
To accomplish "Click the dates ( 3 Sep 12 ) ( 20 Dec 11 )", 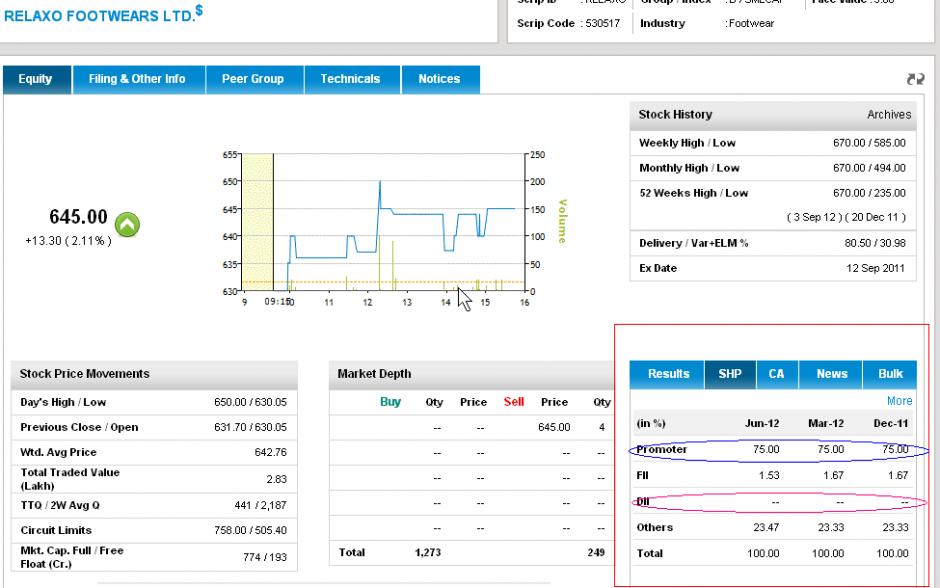I will click(x=846, y=218).
